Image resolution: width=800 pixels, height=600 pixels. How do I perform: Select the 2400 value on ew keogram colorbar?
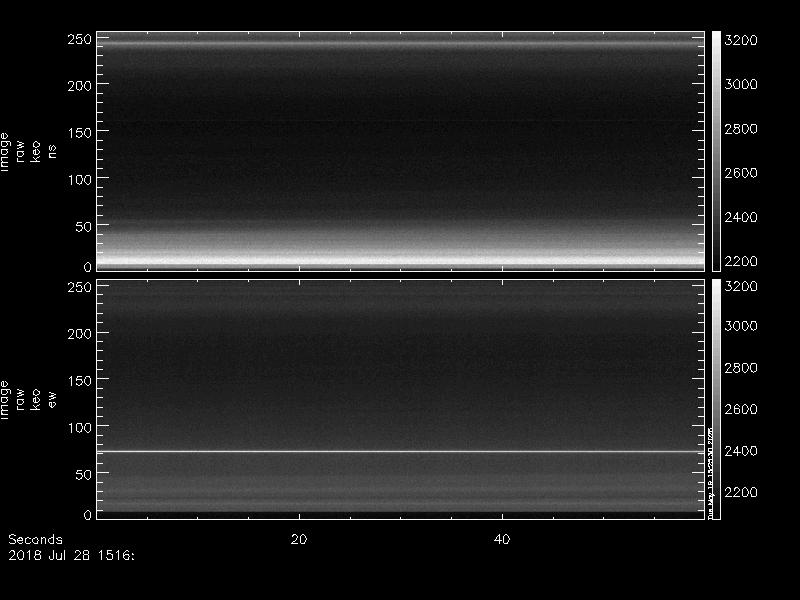pyautogui.click(x=741, y=451)
